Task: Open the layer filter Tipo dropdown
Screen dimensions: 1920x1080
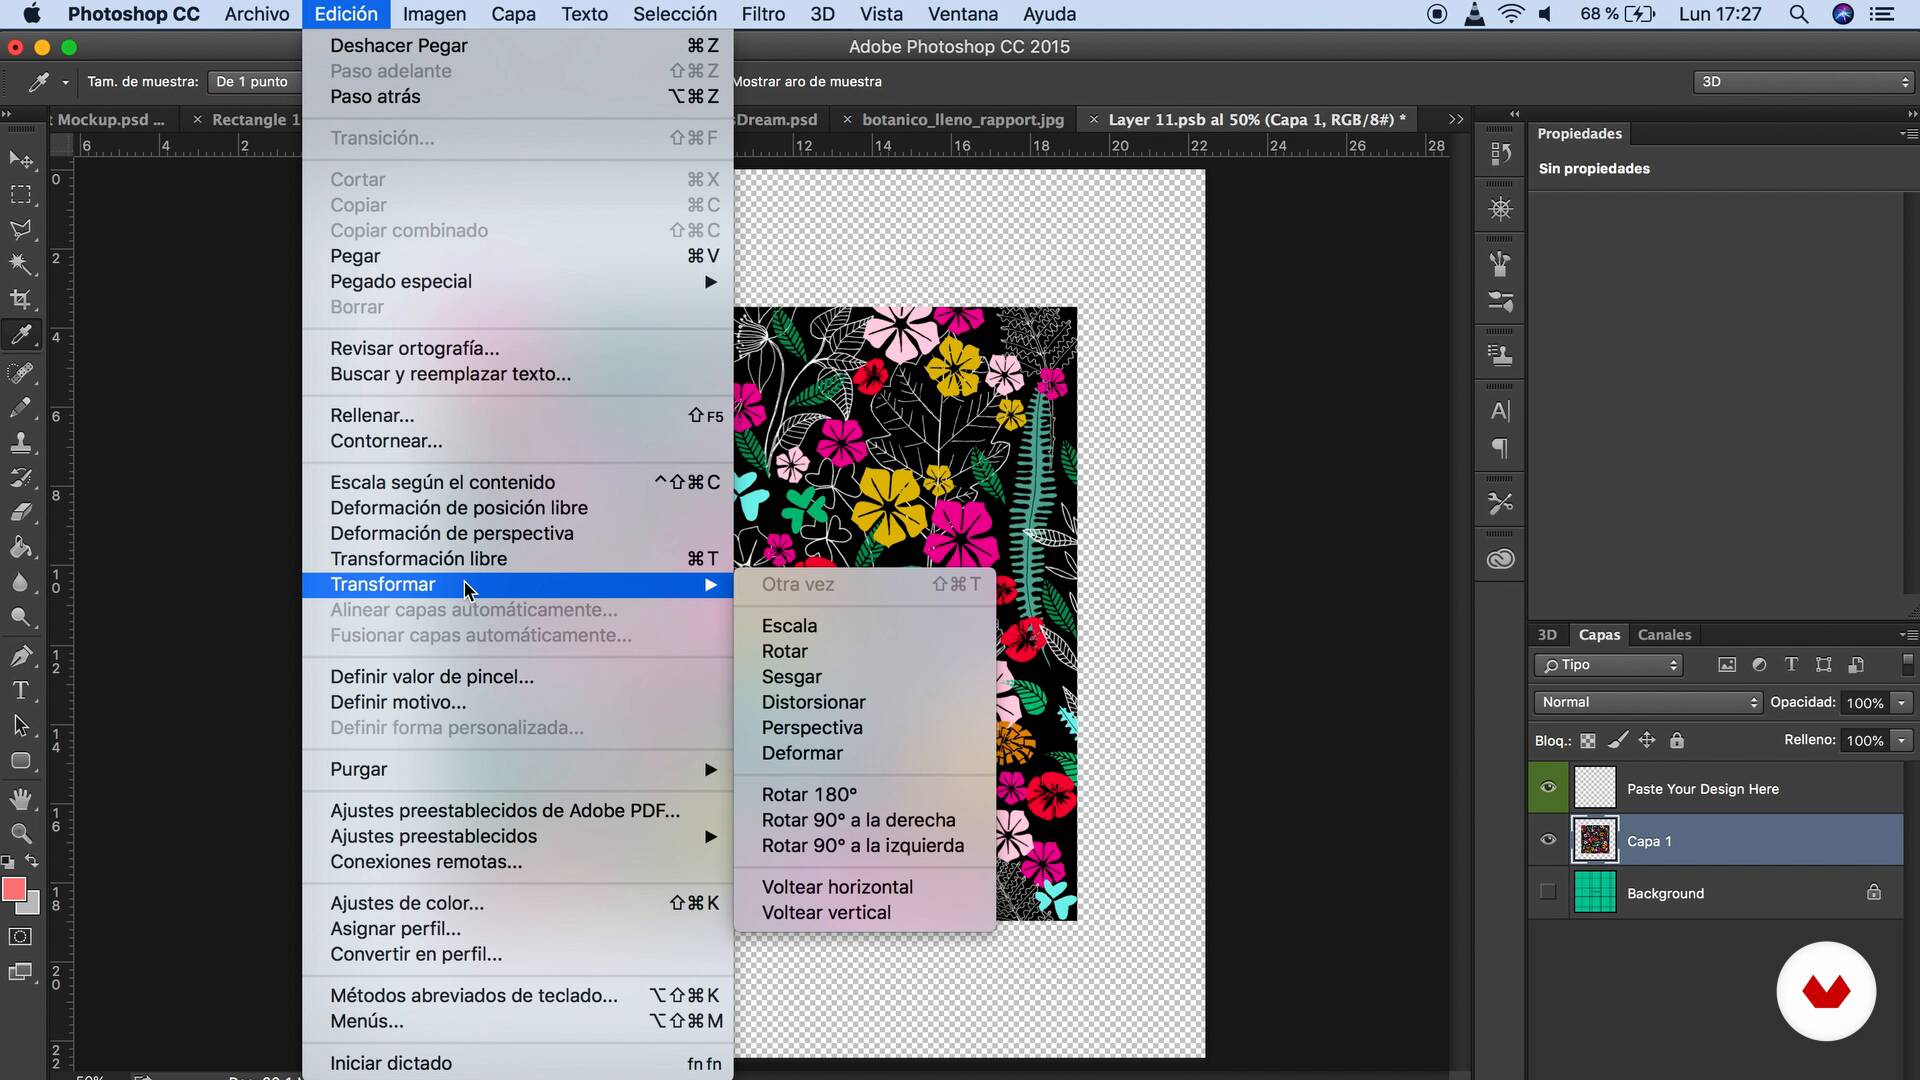Action: click(x=1609, y=665)
